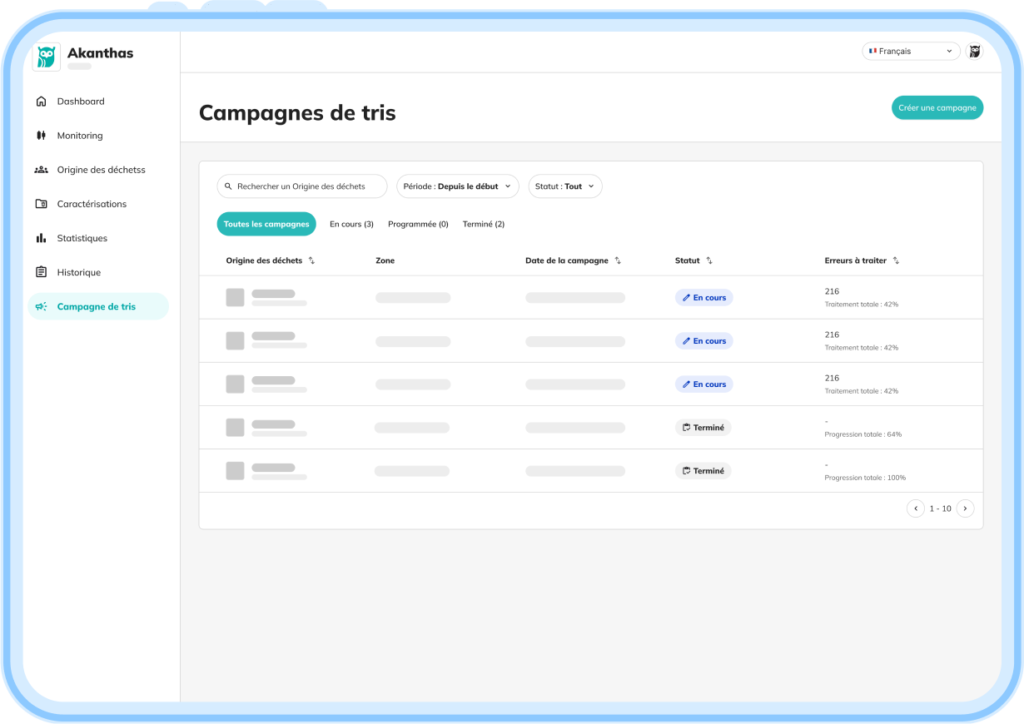Switch to the Programmée (0) tab
The image size is (1024, 724).
418,224
